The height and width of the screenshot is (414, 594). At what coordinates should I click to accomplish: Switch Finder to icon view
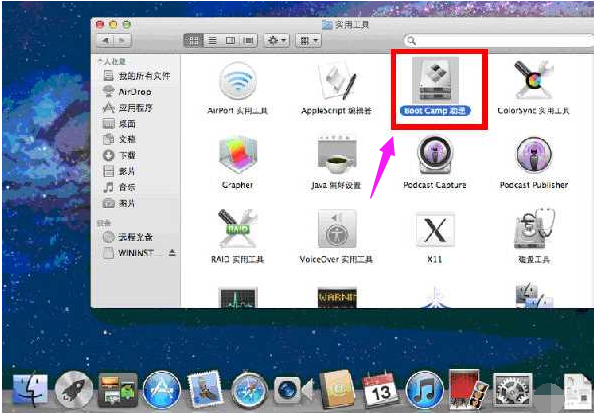pos(193,40)
